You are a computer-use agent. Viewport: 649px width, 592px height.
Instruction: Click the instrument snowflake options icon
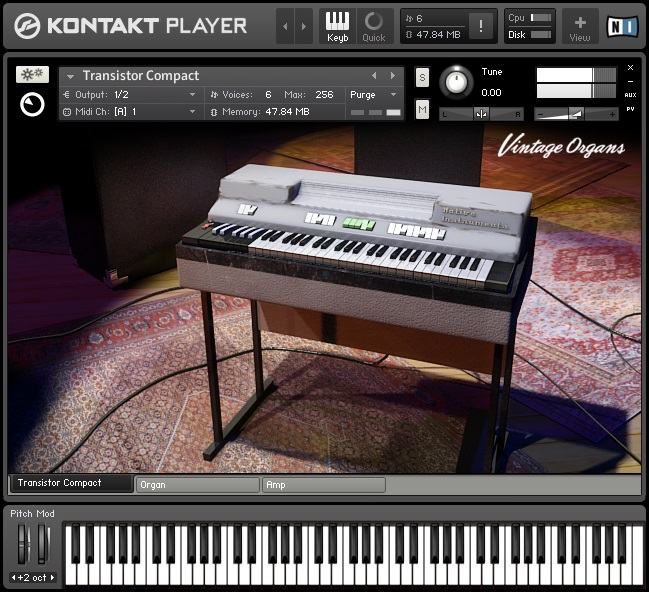click(32, 75)
